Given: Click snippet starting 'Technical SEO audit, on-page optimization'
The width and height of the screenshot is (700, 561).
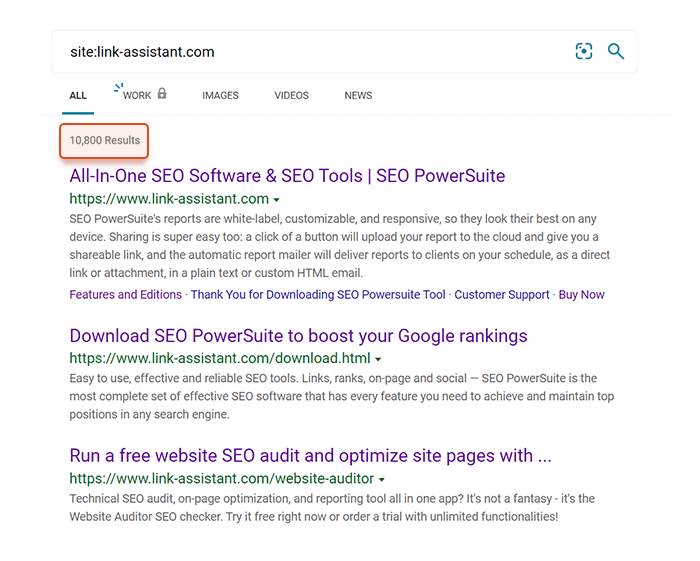Looking at the screenshot, I should (332, 507).
